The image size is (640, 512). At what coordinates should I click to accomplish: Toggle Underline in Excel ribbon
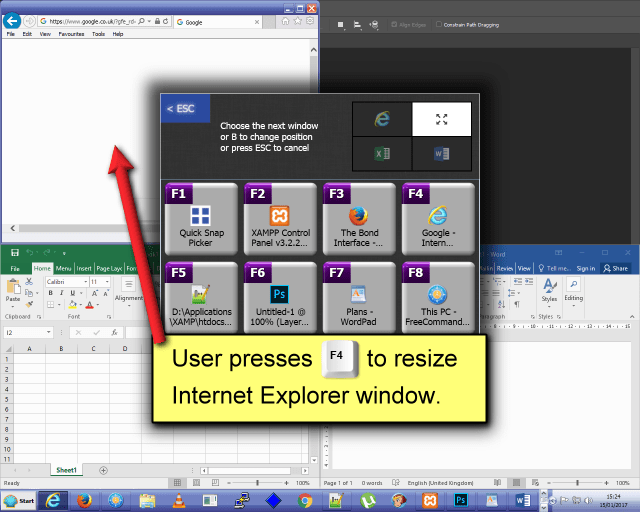pyautogui.click(x=73, y=293)
